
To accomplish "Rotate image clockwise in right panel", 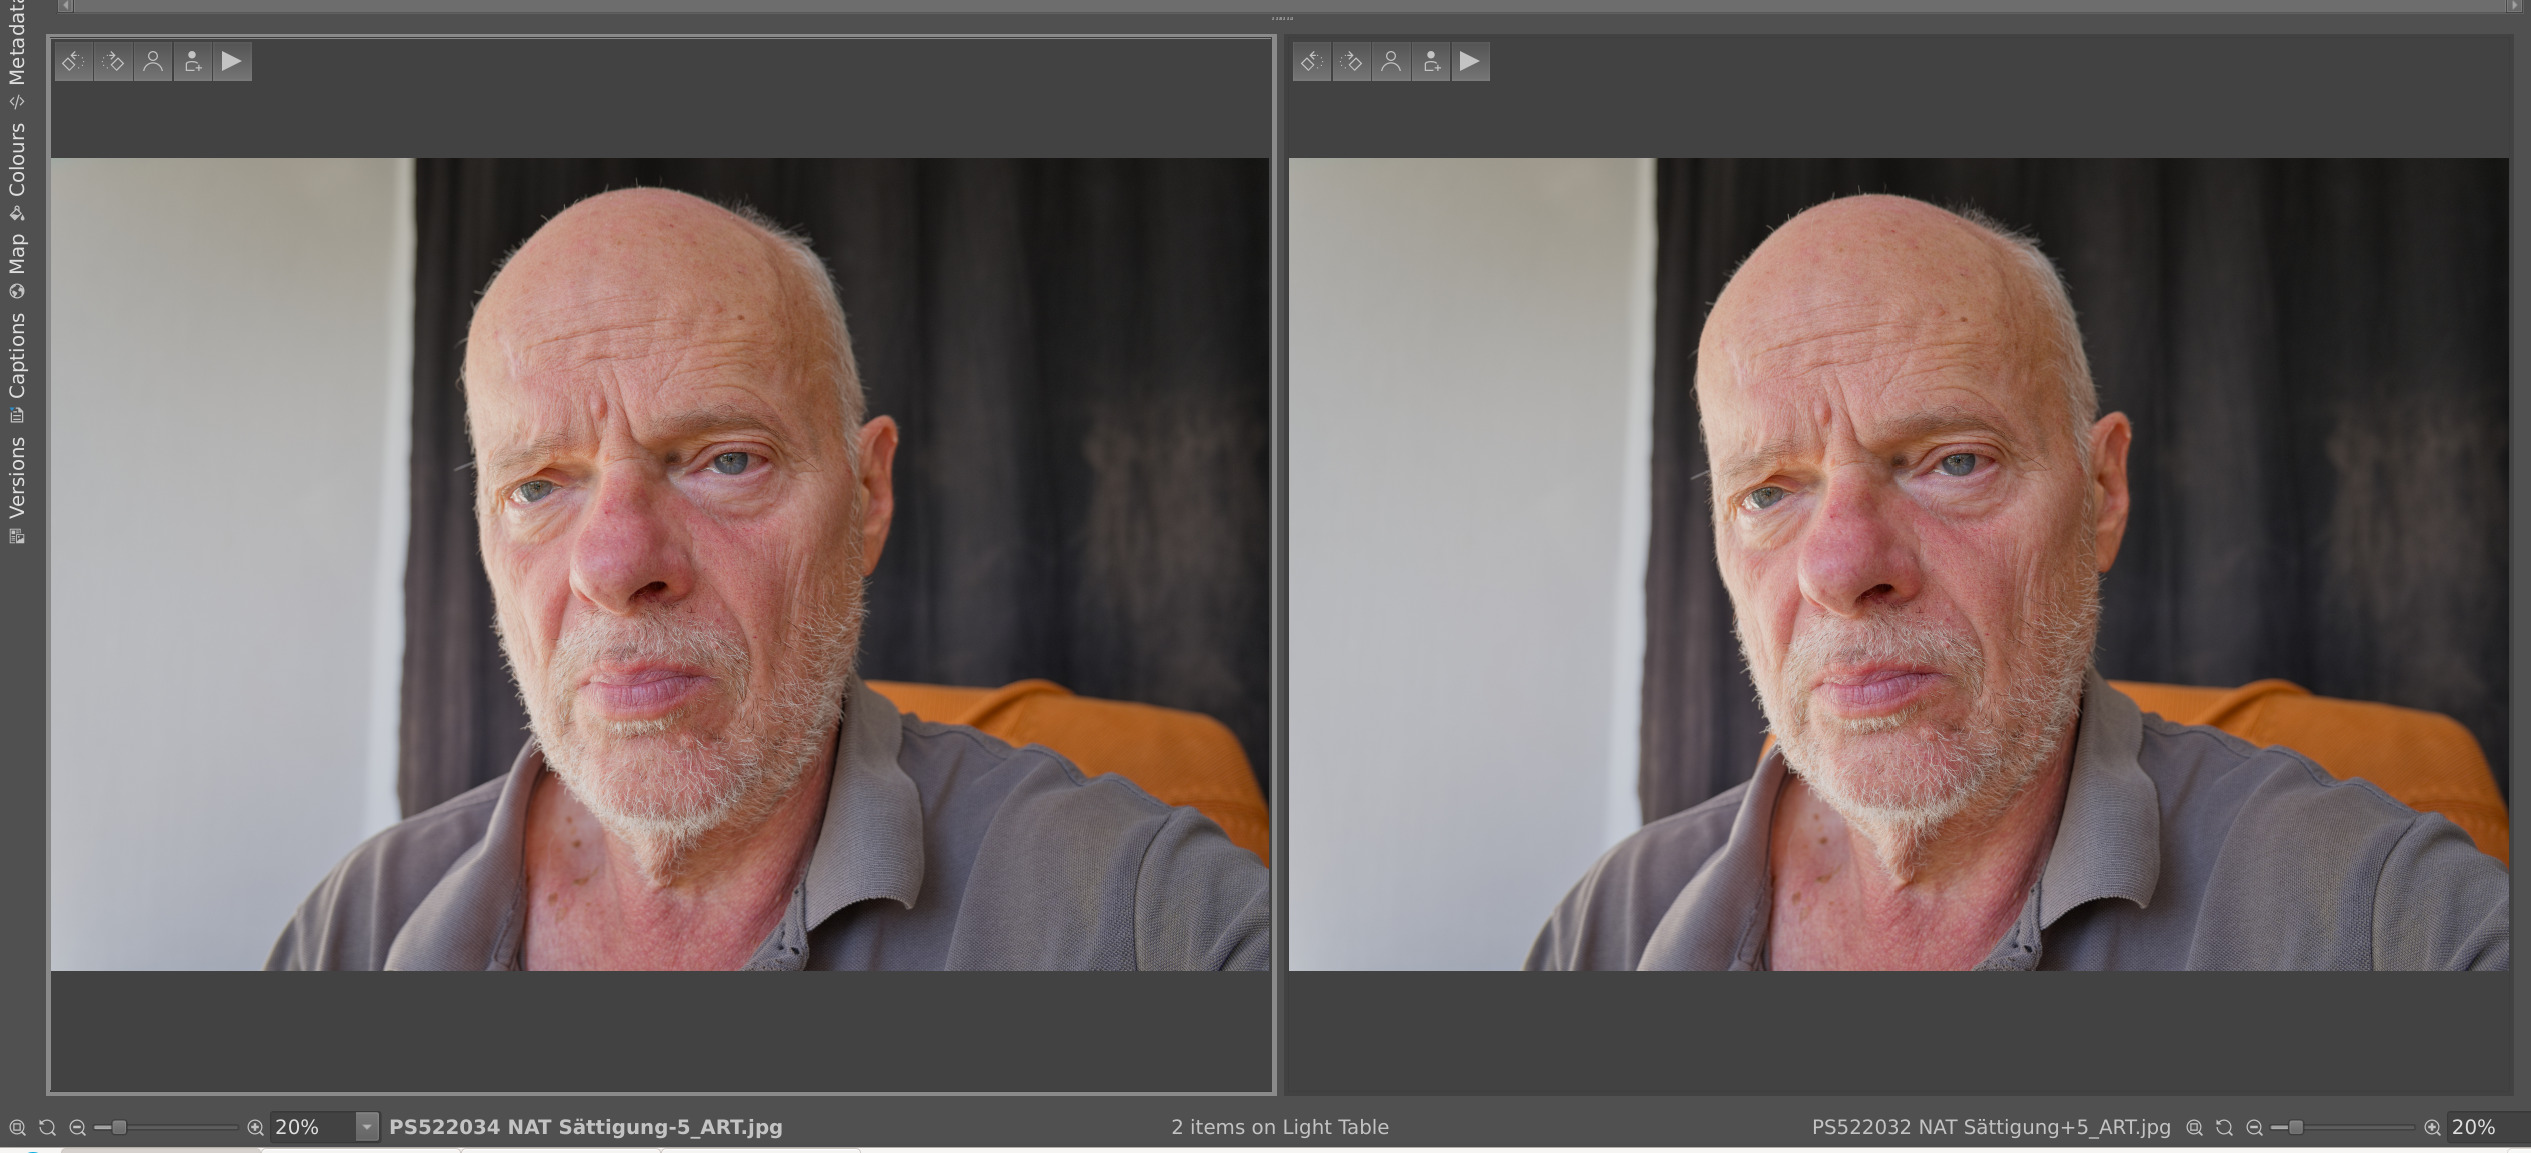I will coord(1351,62).
